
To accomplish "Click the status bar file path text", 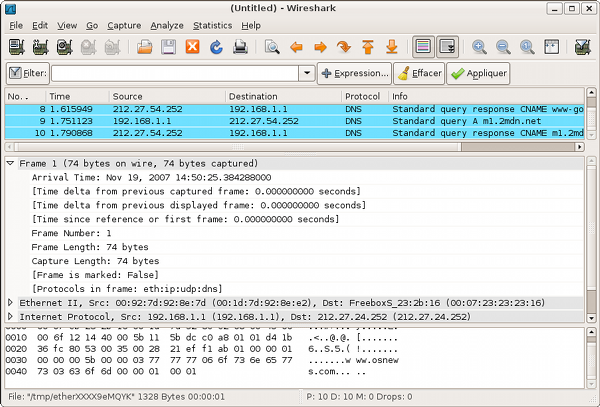I will (117, 397).
